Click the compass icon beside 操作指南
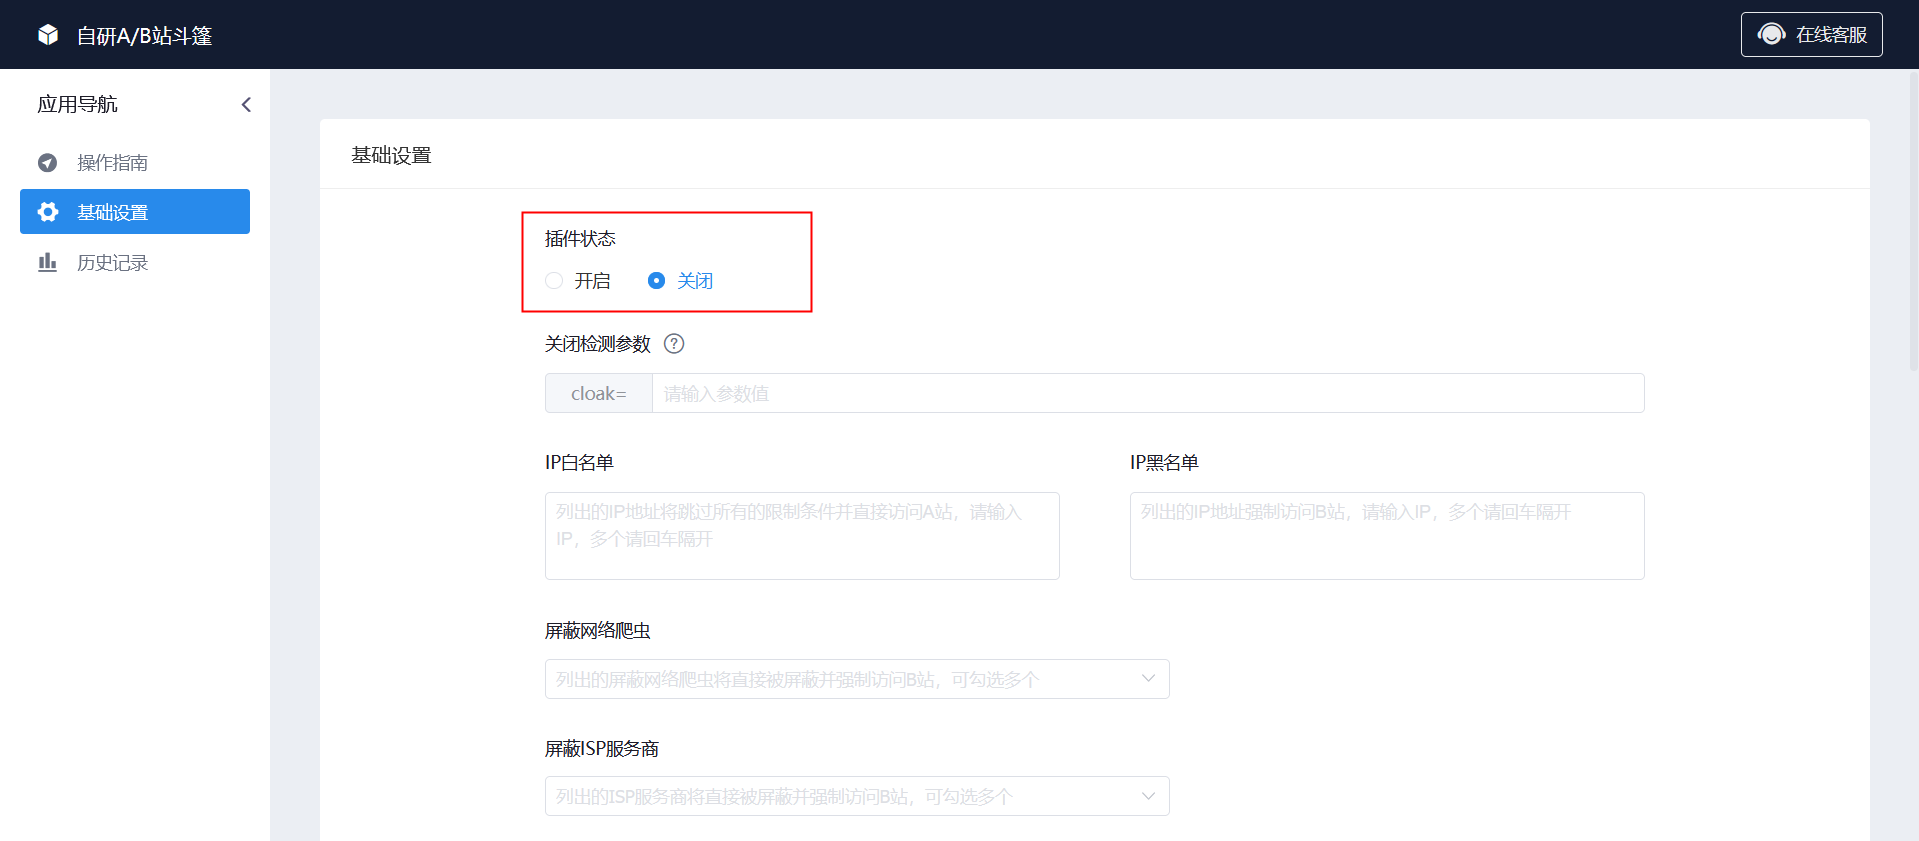1919x841 pixels. pyautogui.click(x=47, y=162)
